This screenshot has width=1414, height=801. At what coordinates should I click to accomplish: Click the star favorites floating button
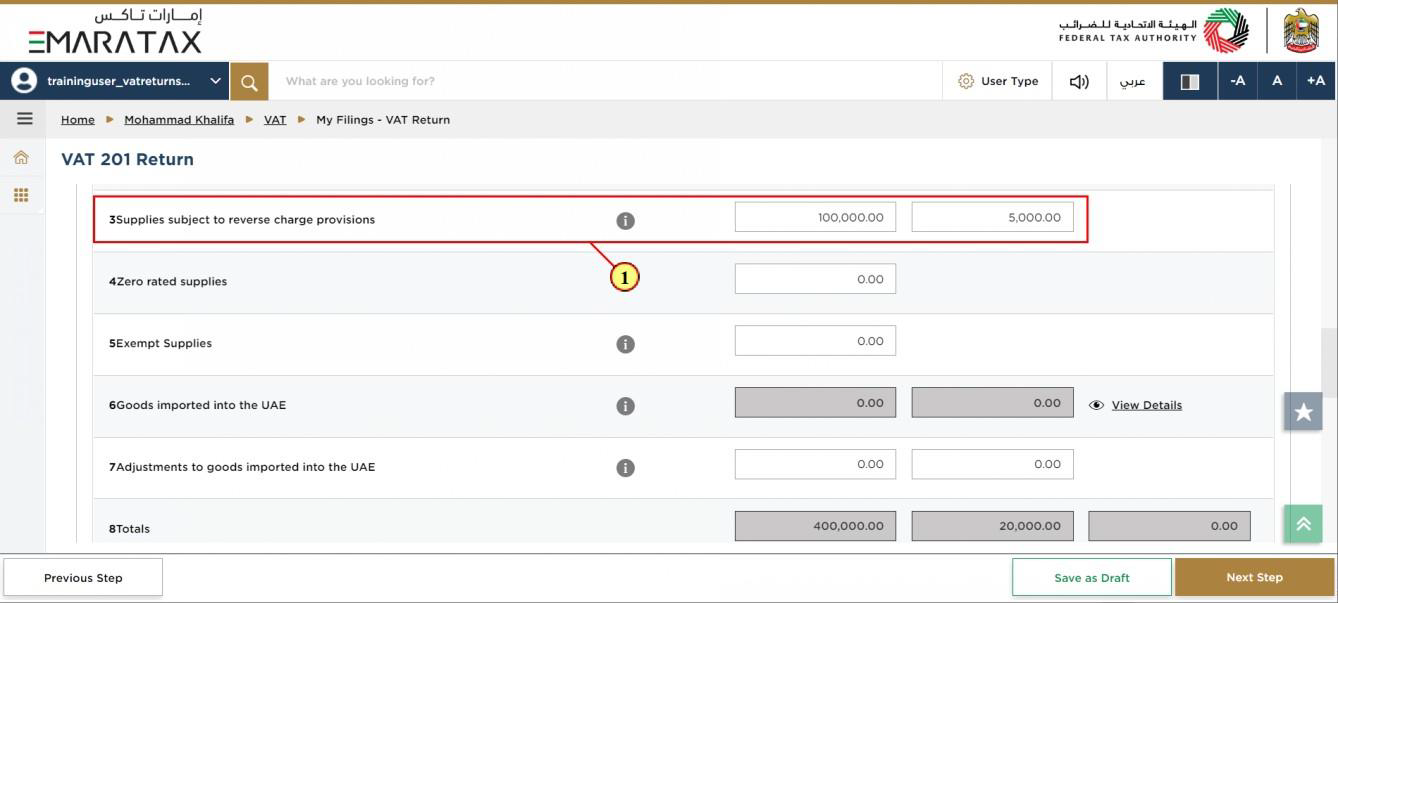[1303, 411]
